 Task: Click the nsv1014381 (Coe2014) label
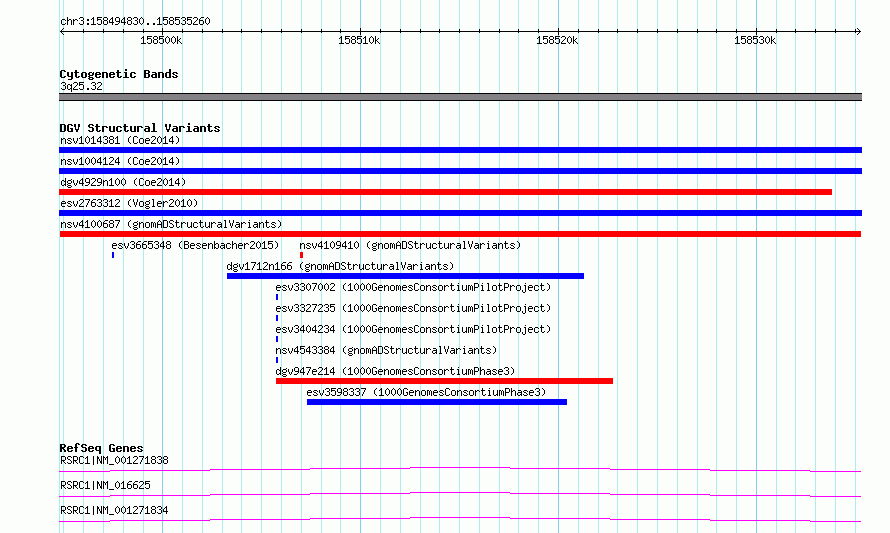(x=120, y=140)
